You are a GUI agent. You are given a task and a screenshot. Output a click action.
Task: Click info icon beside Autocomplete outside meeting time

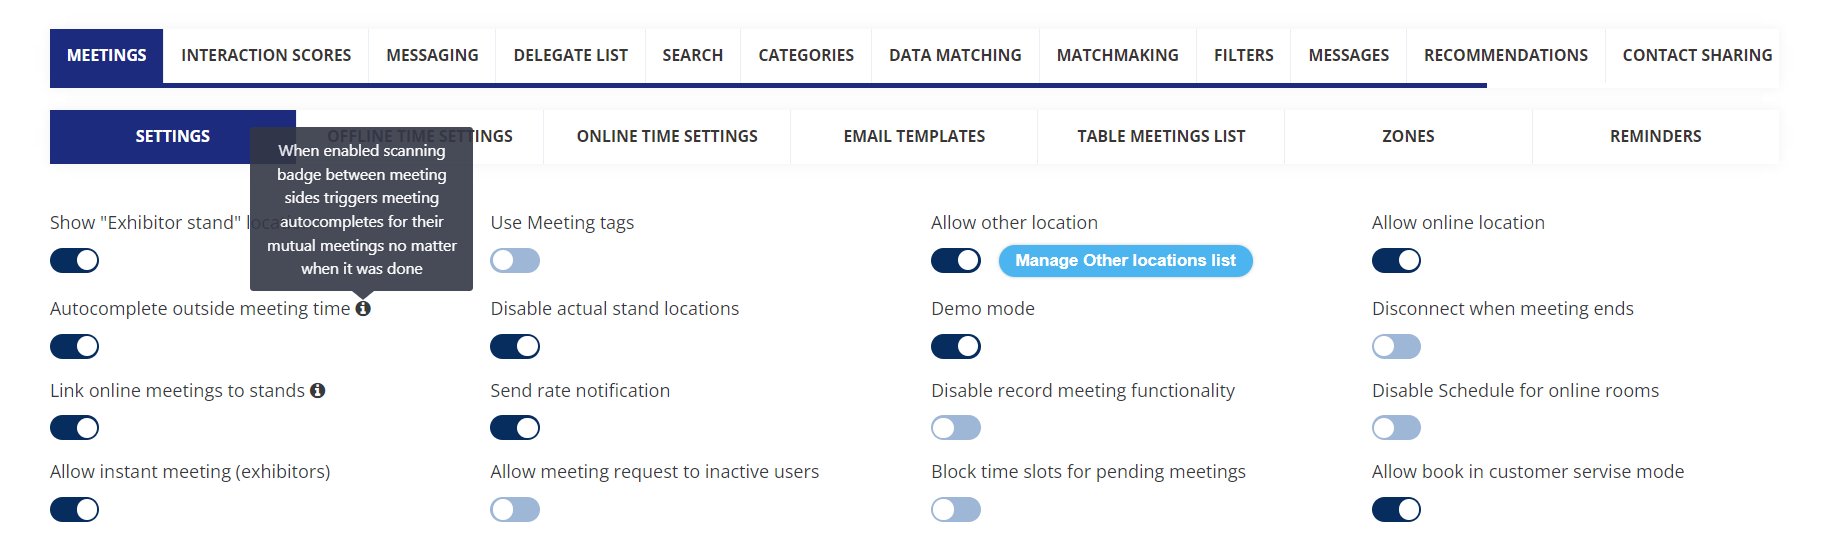click(x=363, y=309)
